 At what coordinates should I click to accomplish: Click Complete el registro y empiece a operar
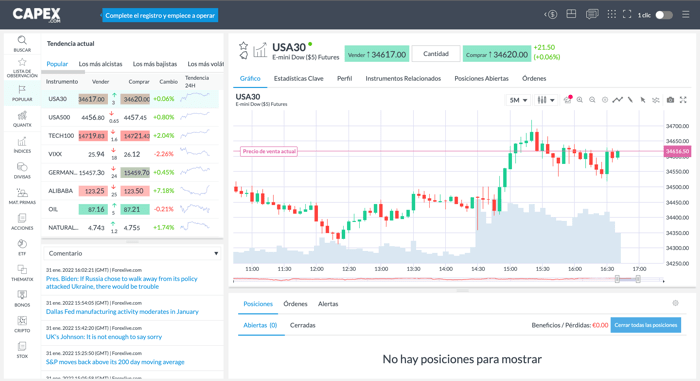pyautogui.click(x=160, y=15)
